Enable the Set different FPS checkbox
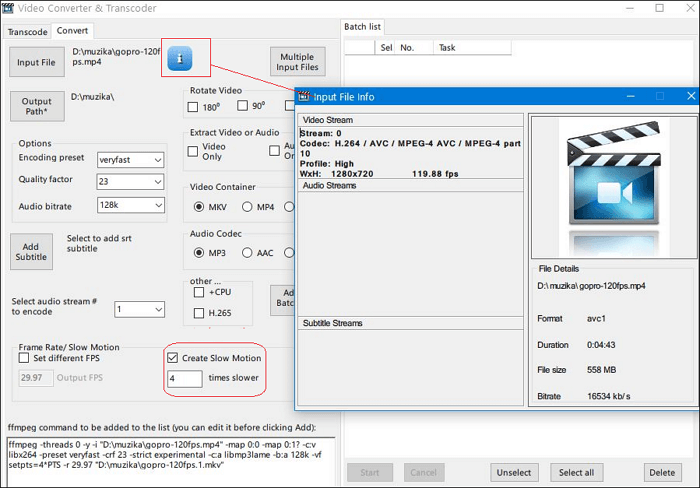The width and height of the screenshot is (700, 488). click(x=25, y=358)
